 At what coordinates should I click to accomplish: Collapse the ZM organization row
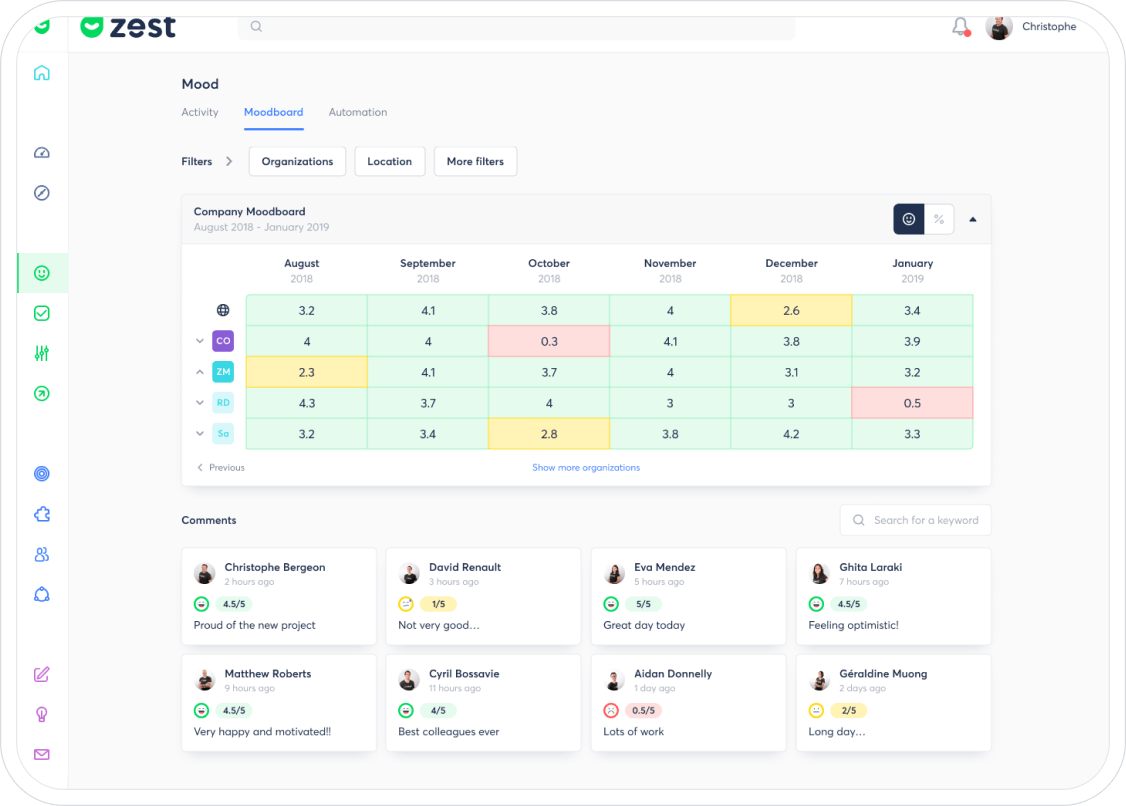(200, 372)
